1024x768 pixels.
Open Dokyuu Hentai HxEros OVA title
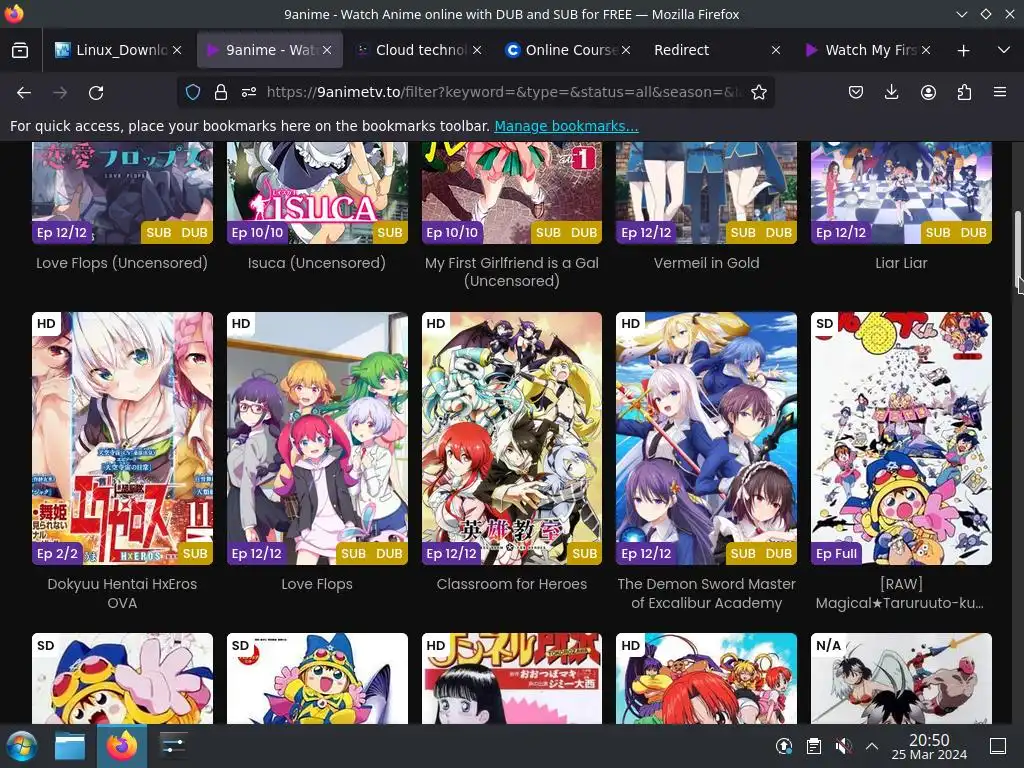tap(122, 593)
